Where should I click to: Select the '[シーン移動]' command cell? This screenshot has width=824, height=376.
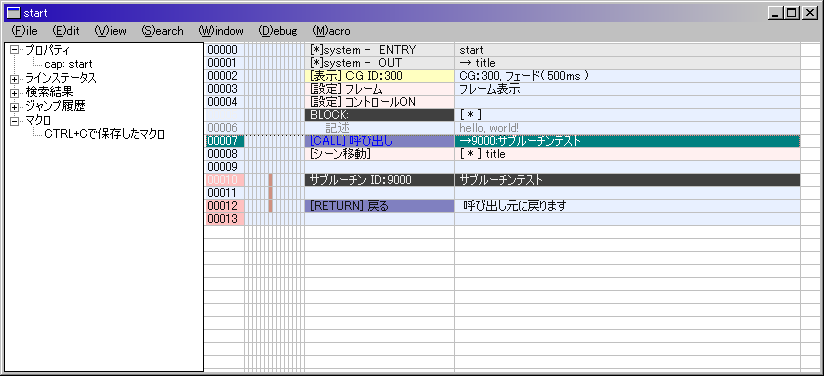pyautogui.click(x=379, y=154)
